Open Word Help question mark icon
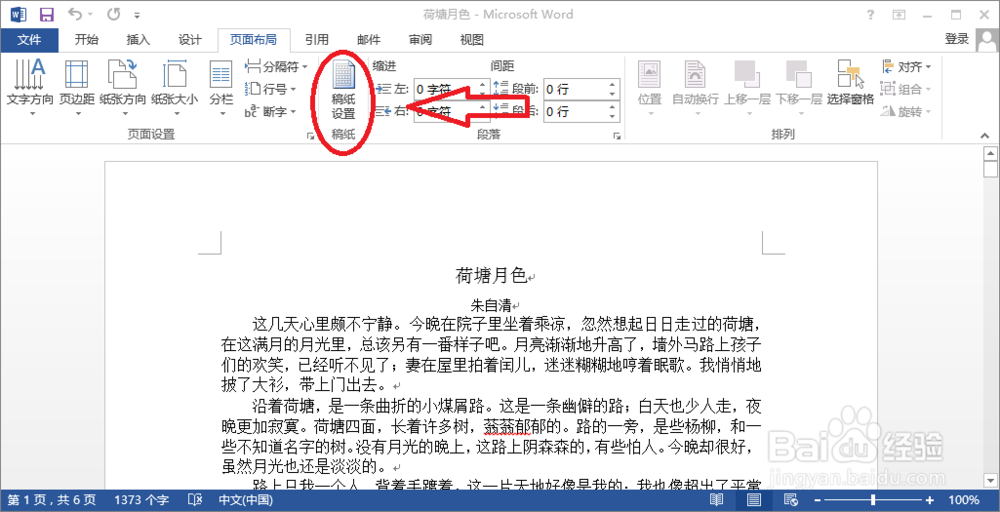This screenshot has height=512, width=1000. click(x=871, y=14)
